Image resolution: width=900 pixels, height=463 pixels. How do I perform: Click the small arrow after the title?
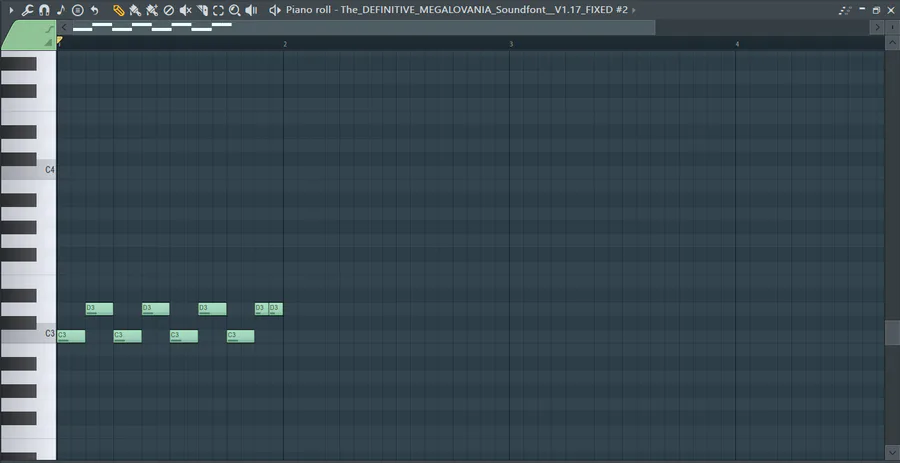[x=634, y=10]
